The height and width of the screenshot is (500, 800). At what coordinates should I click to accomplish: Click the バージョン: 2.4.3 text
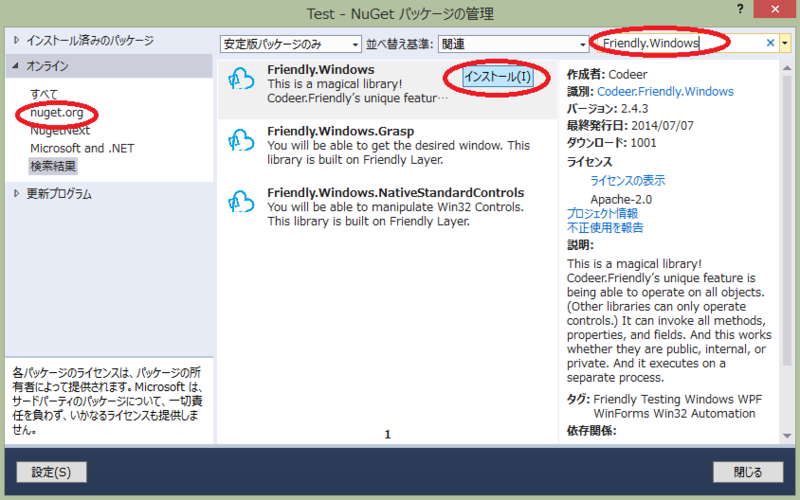pos(607,109)
